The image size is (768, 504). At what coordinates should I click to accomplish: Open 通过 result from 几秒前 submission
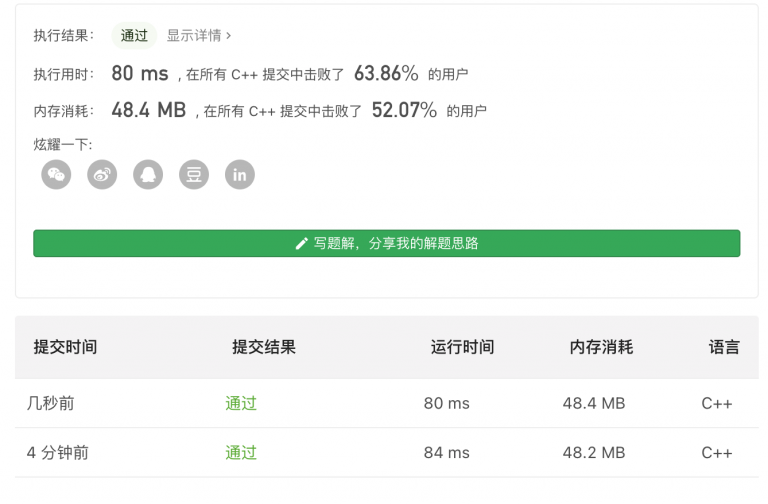241,404
